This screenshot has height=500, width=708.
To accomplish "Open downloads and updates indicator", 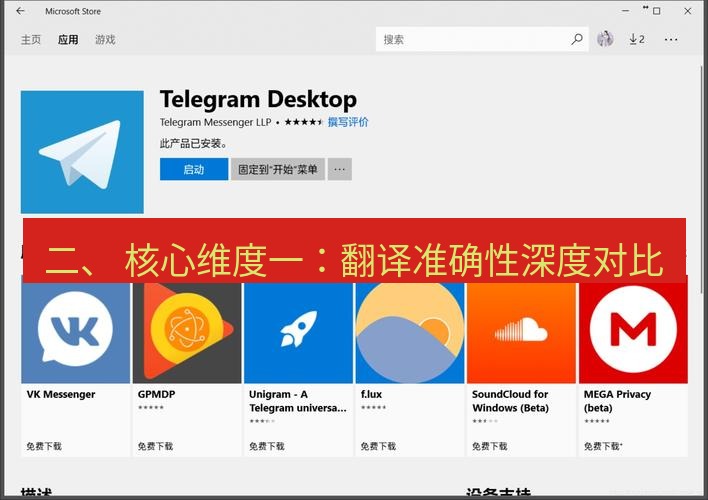I will pyautogui.click(x=637, y=39).
